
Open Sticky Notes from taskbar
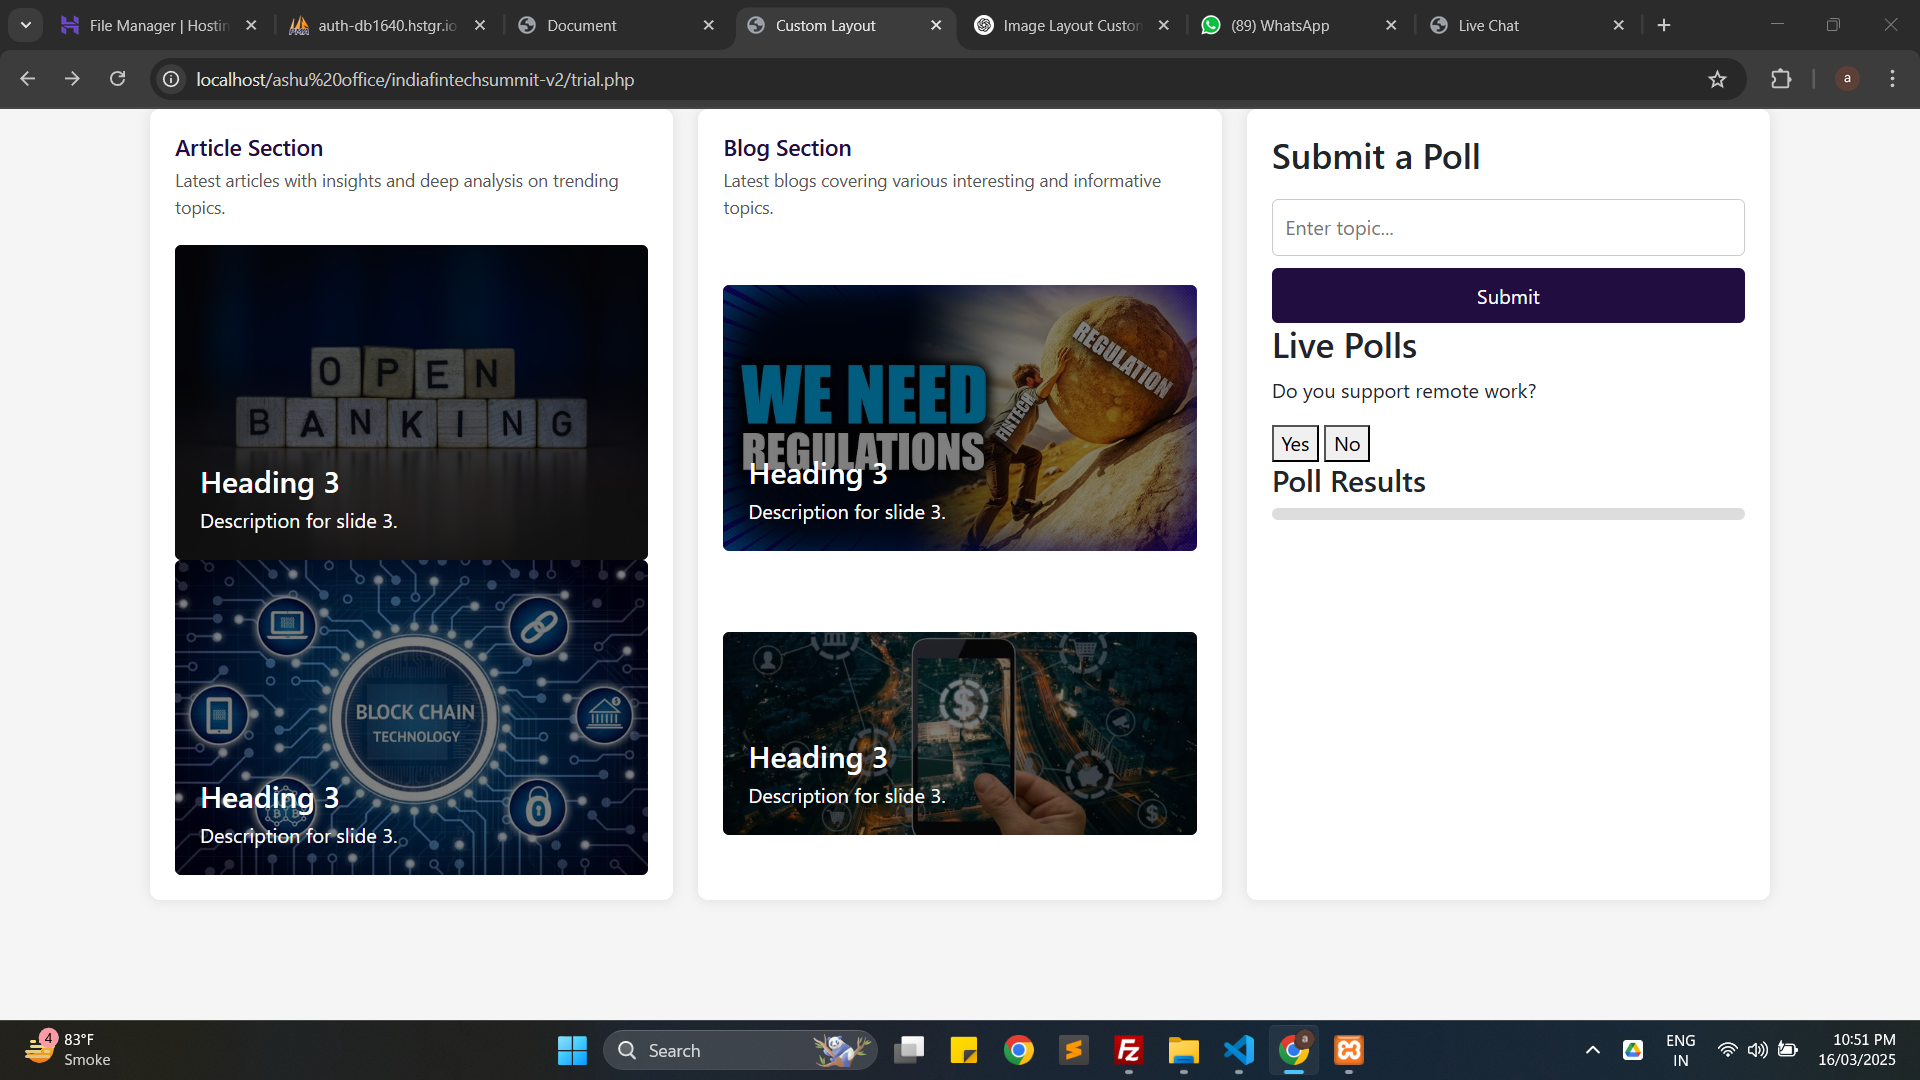point(964,1050)
